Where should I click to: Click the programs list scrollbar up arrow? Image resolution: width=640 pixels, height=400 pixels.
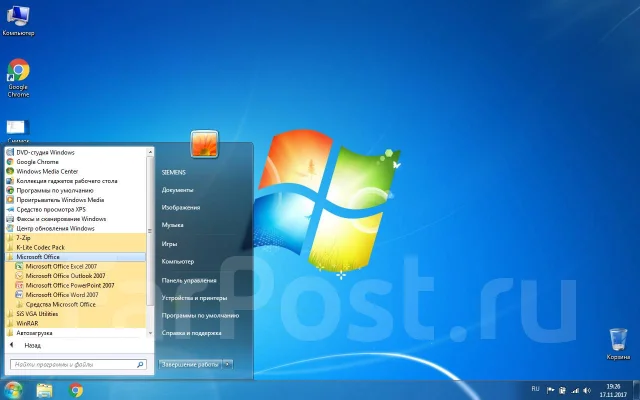150,152
